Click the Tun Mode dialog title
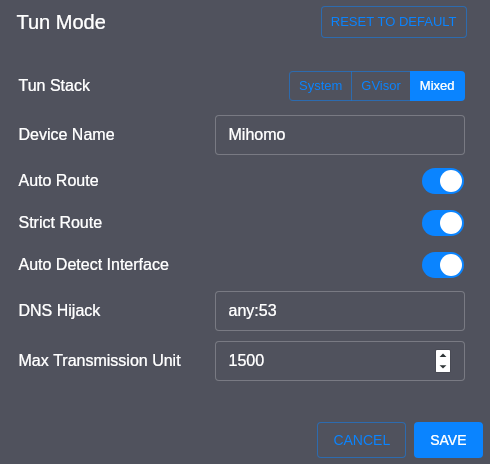The height and width of the screenshot is (464, 490). 61,22
